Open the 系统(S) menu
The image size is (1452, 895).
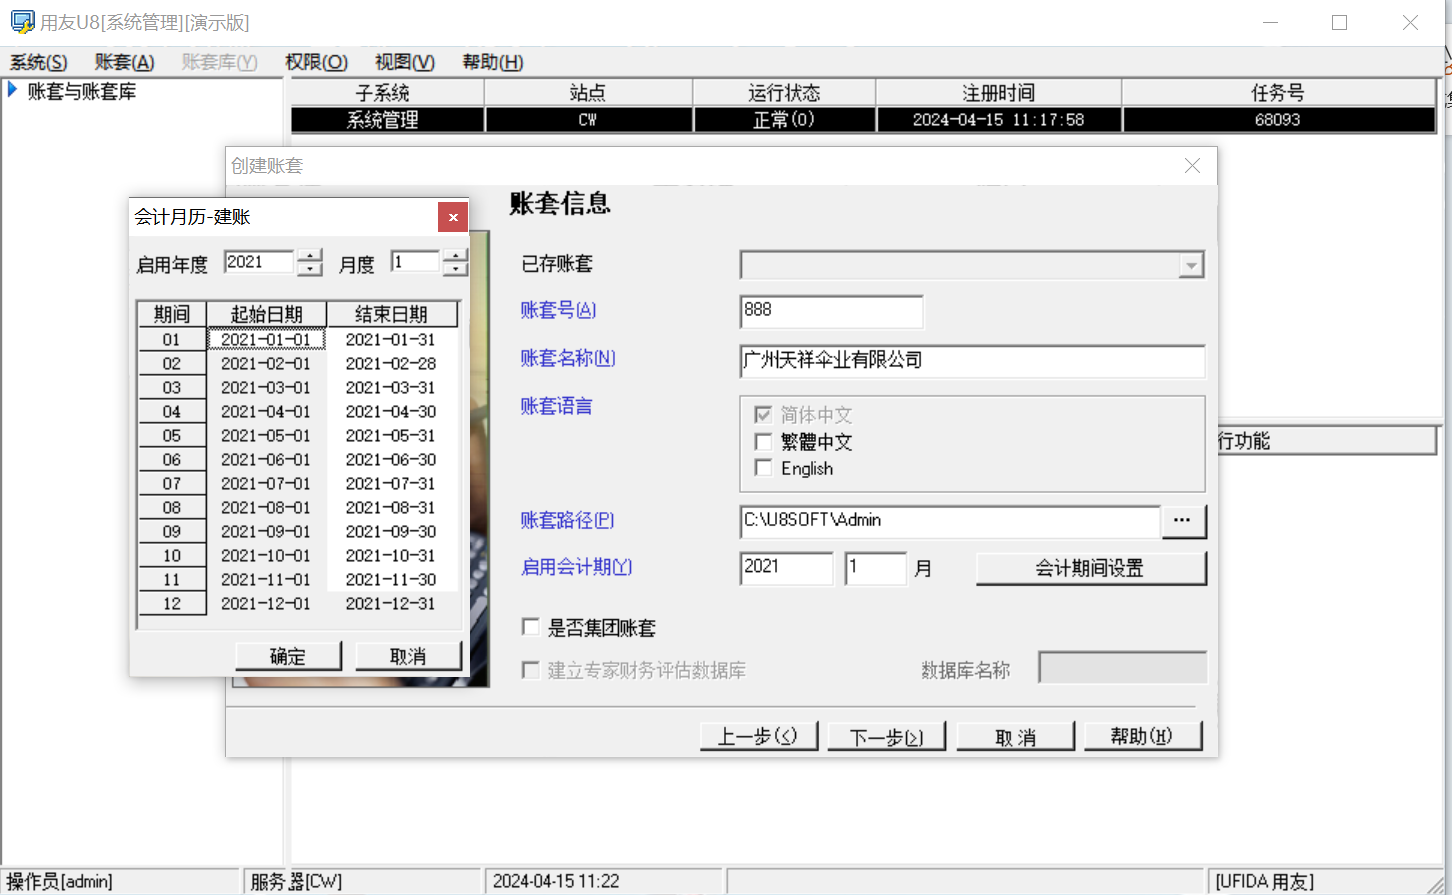[x=38, y=62]
